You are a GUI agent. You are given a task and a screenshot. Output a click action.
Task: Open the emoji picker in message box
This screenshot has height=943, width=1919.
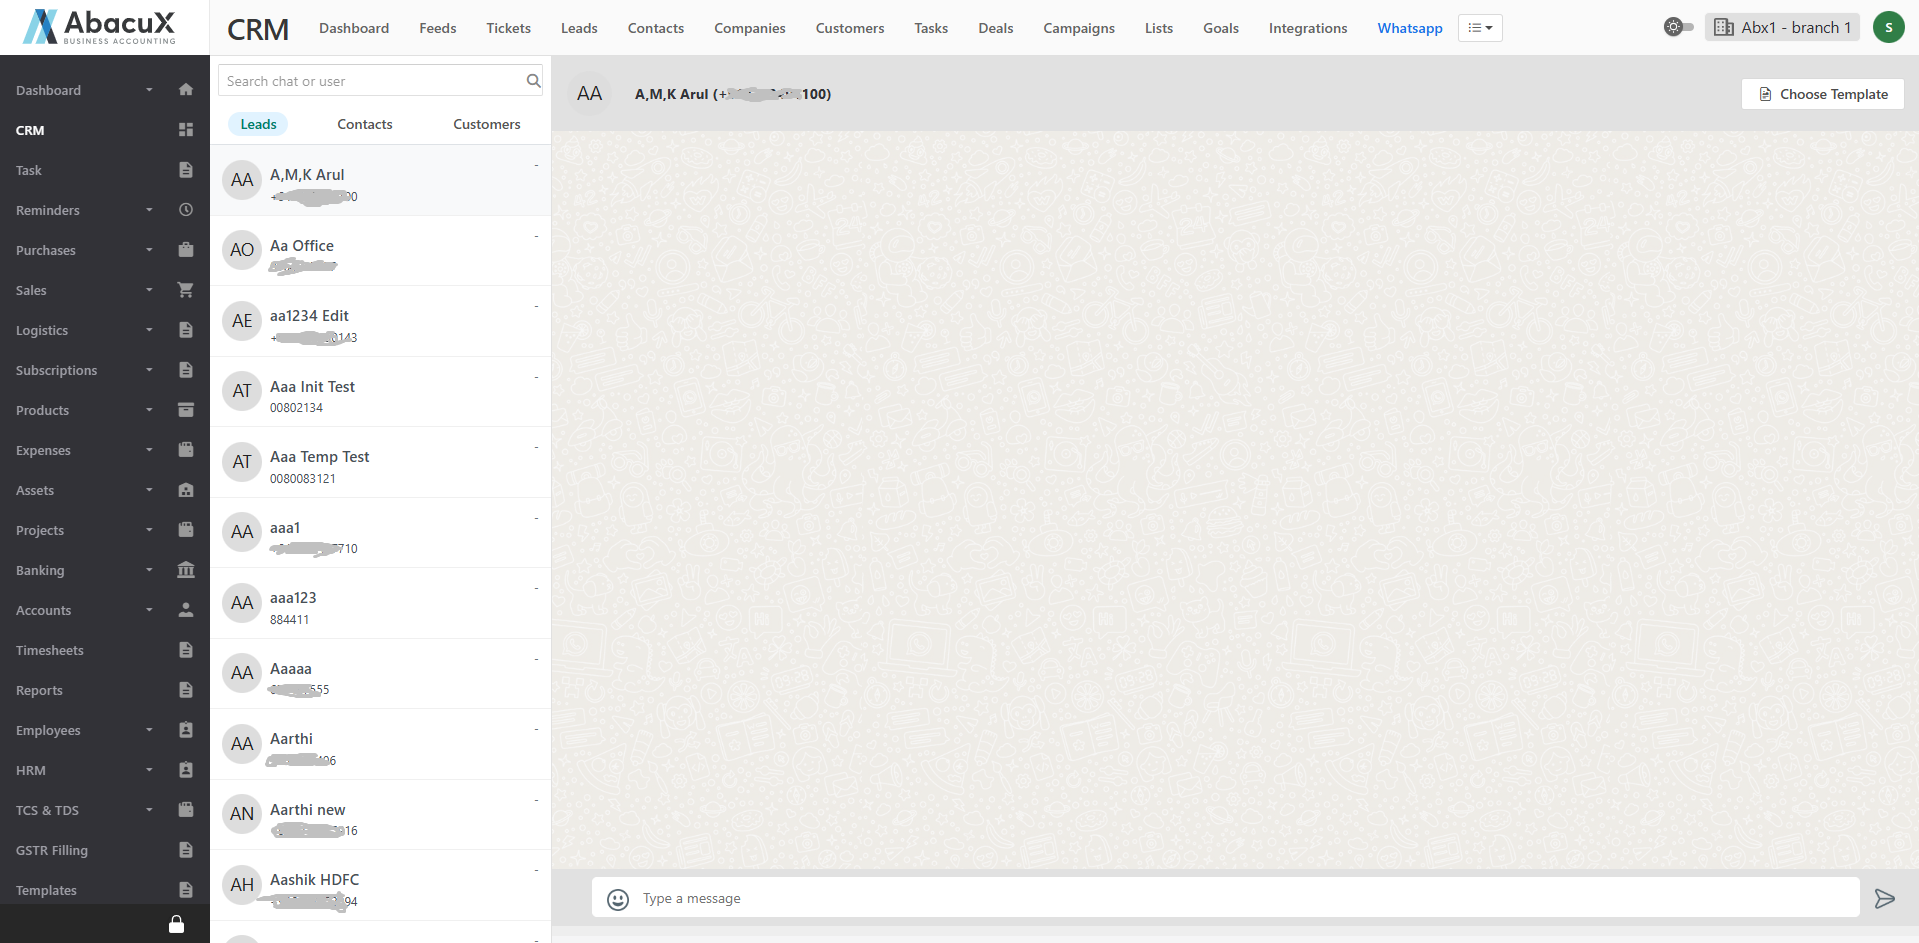618,899
